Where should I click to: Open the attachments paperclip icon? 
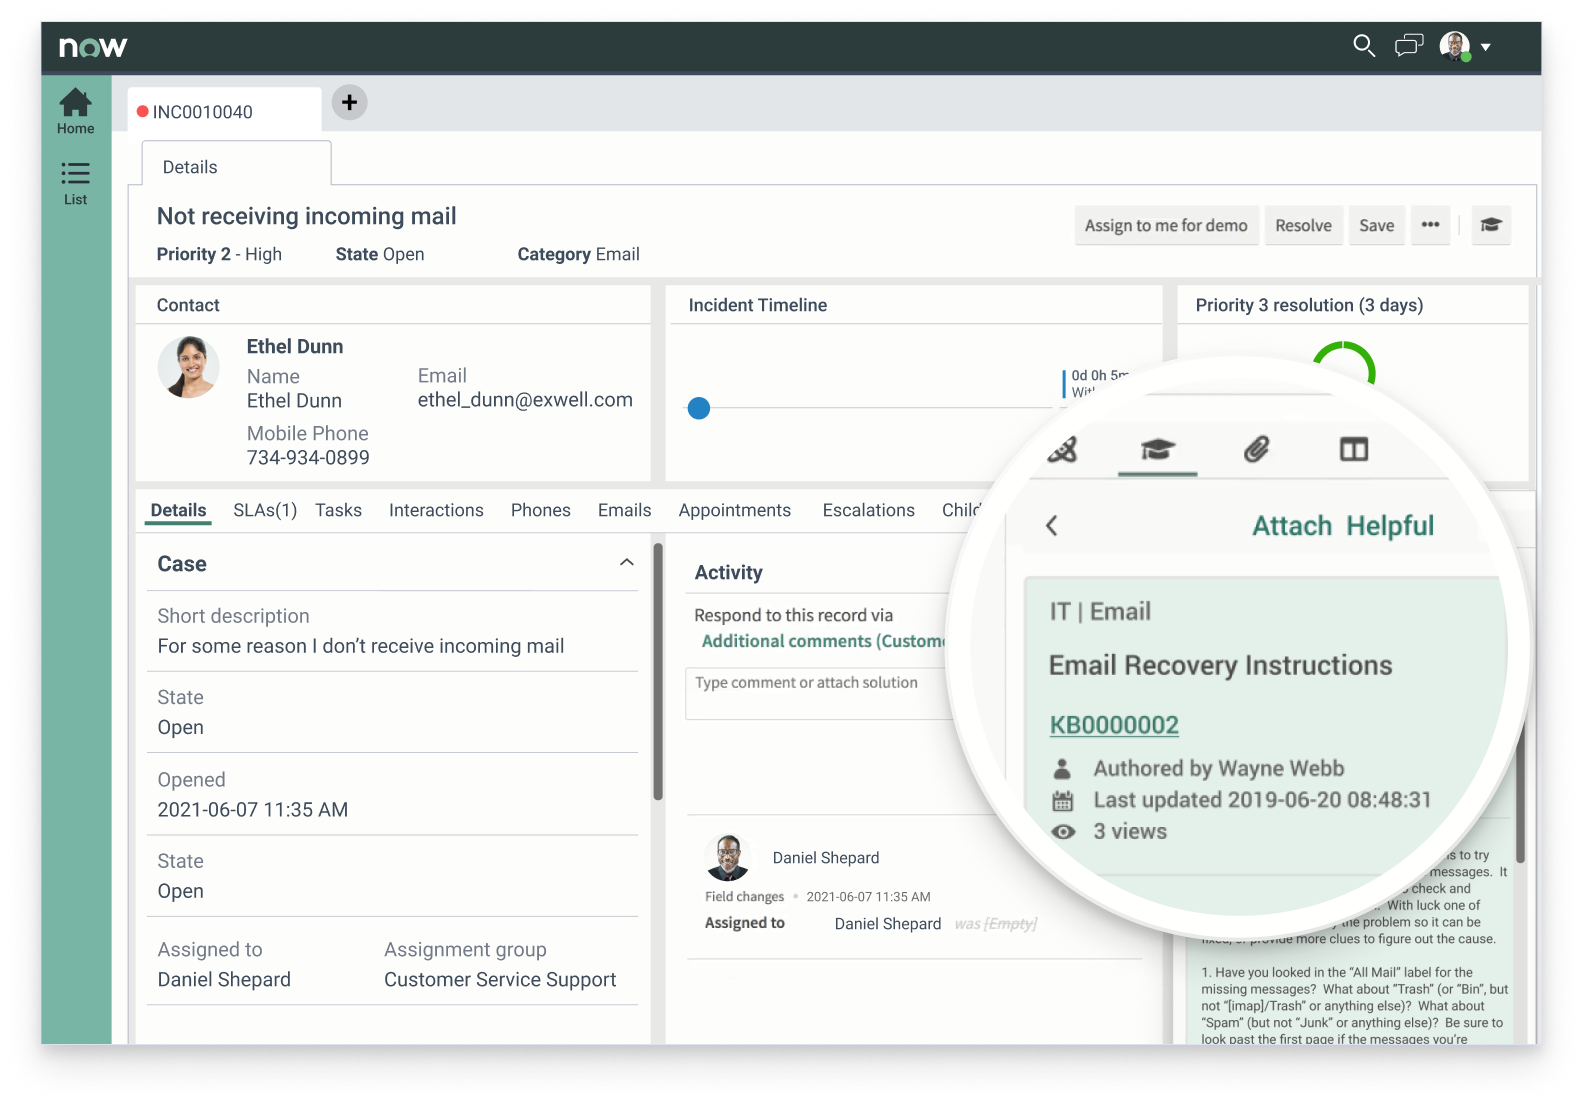coord(1256,449)
